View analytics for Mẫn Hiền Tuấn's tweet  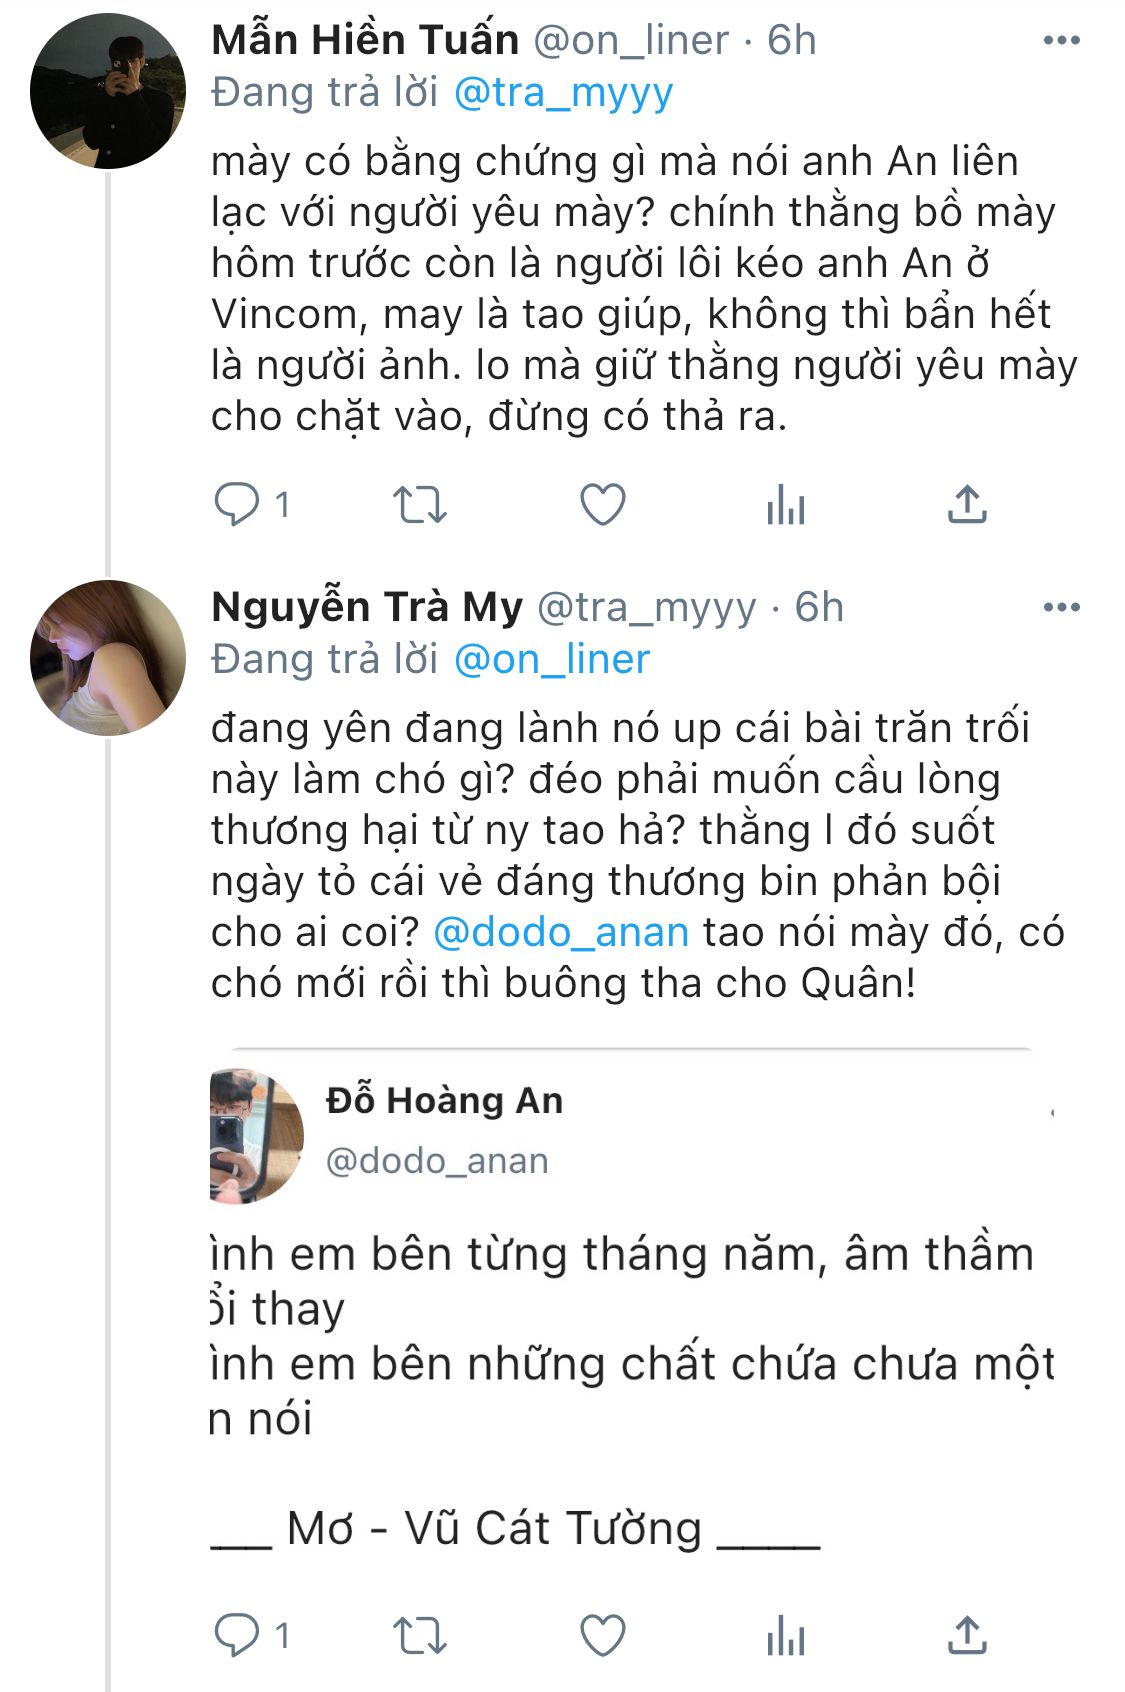pos(785,504)
